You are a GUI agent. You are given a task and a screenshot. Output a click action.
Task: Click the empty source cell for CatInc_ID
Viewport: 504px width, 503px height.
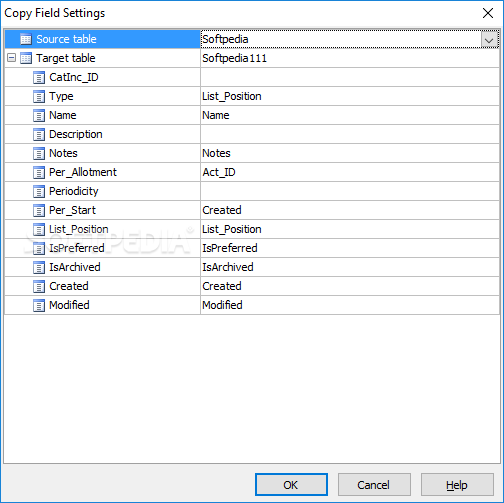(350, 77)
